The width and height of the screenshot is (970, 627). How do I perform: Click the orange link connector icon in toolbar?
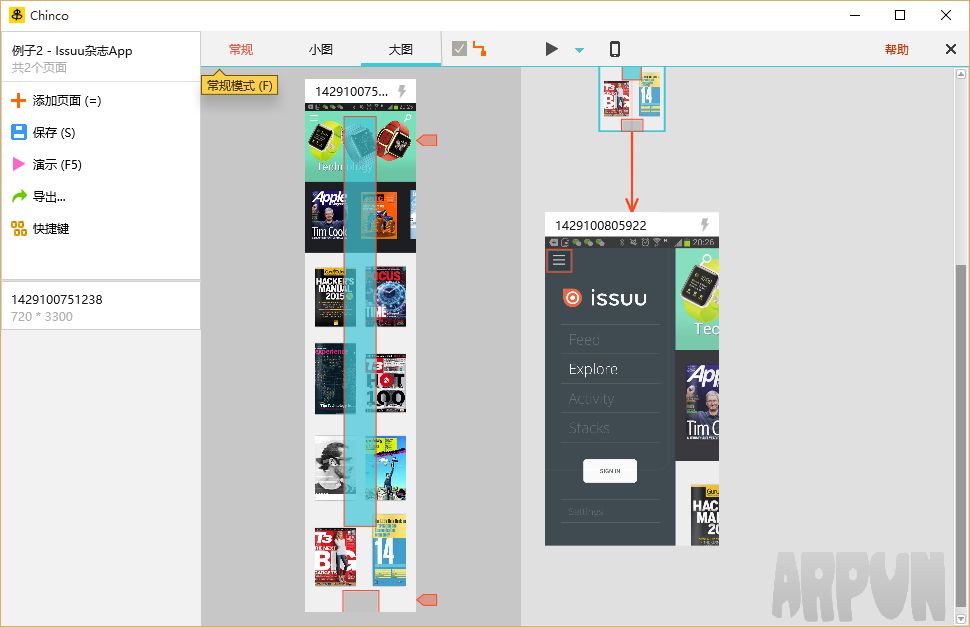[x=480, y=49]
